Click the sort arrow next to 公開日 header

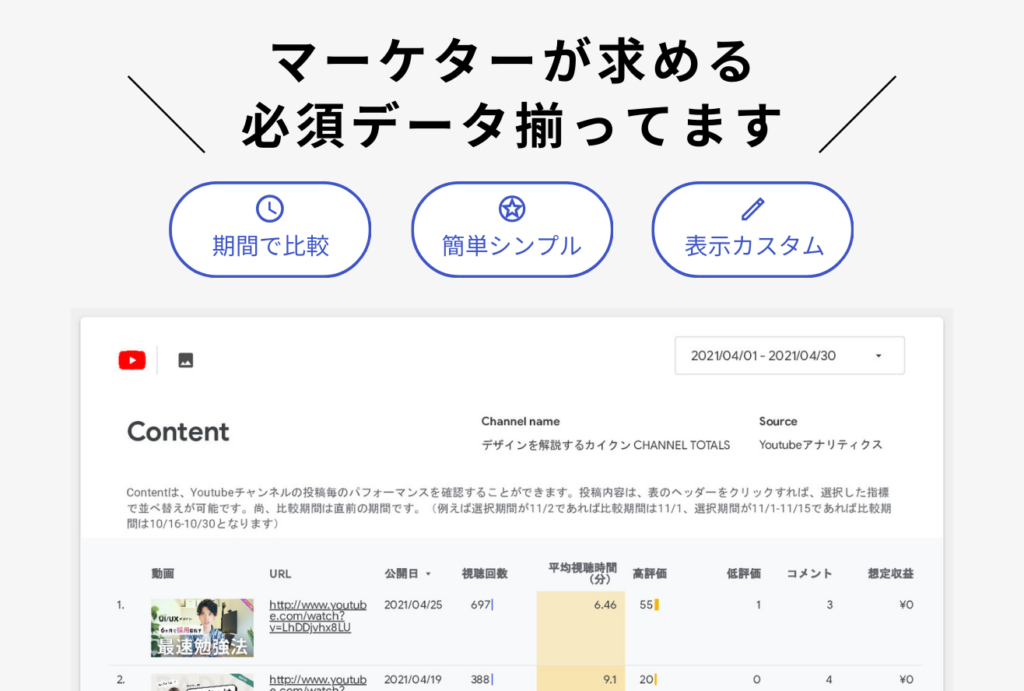[428, 574]
